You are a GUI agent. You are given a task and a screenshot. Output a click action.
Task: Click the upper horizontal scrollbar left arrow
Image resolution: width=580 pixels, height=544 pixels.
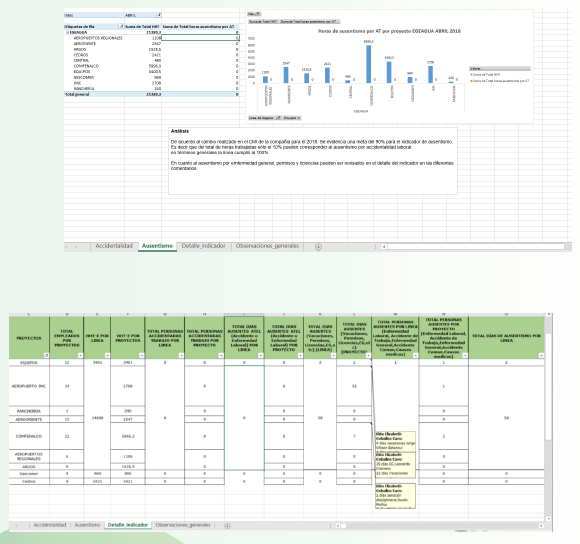[x=384, y=247]
